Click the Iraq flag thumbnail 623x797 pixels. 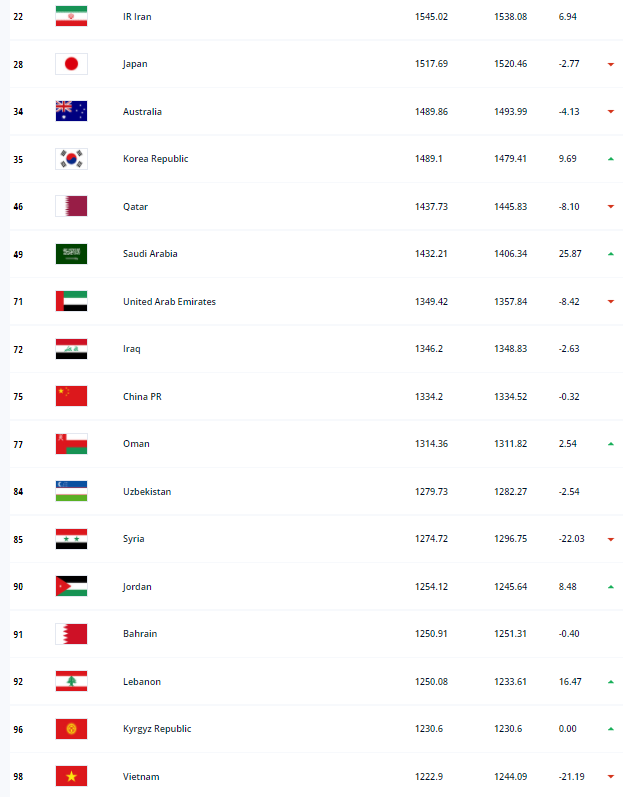point(71,349)
